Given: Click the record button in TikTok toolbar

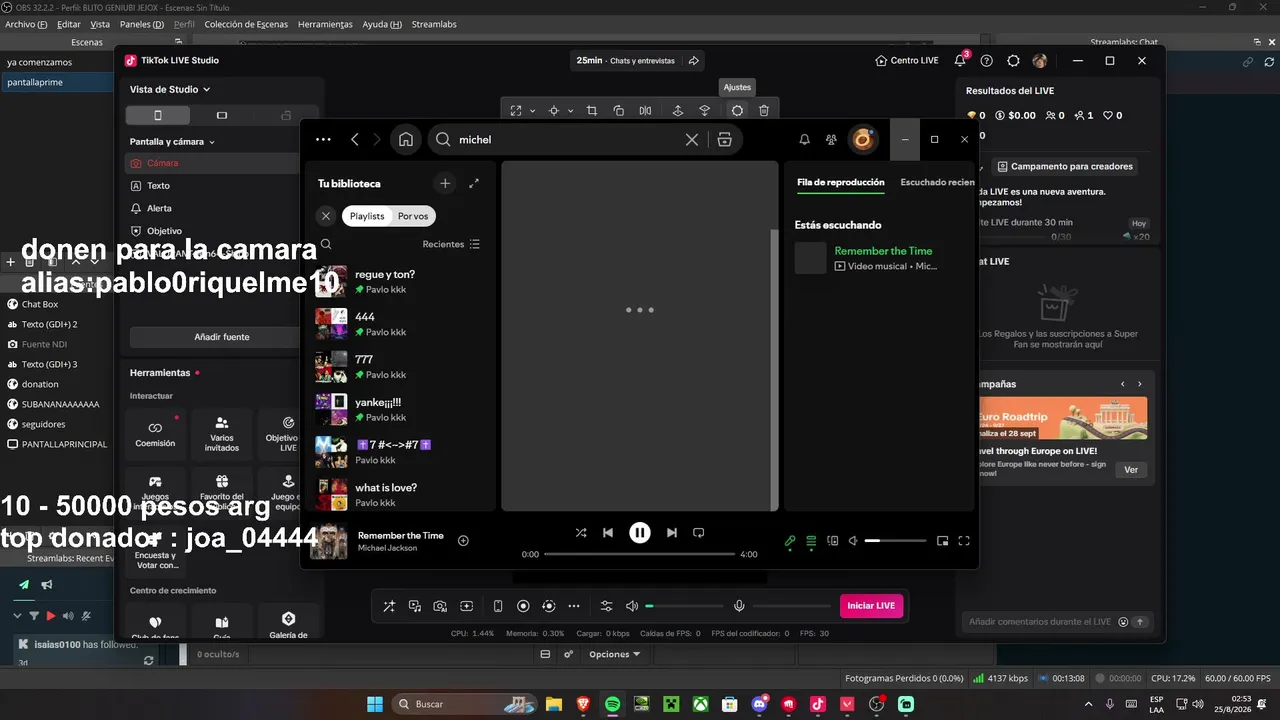Looking at the screenshot, I should point(523,606).
